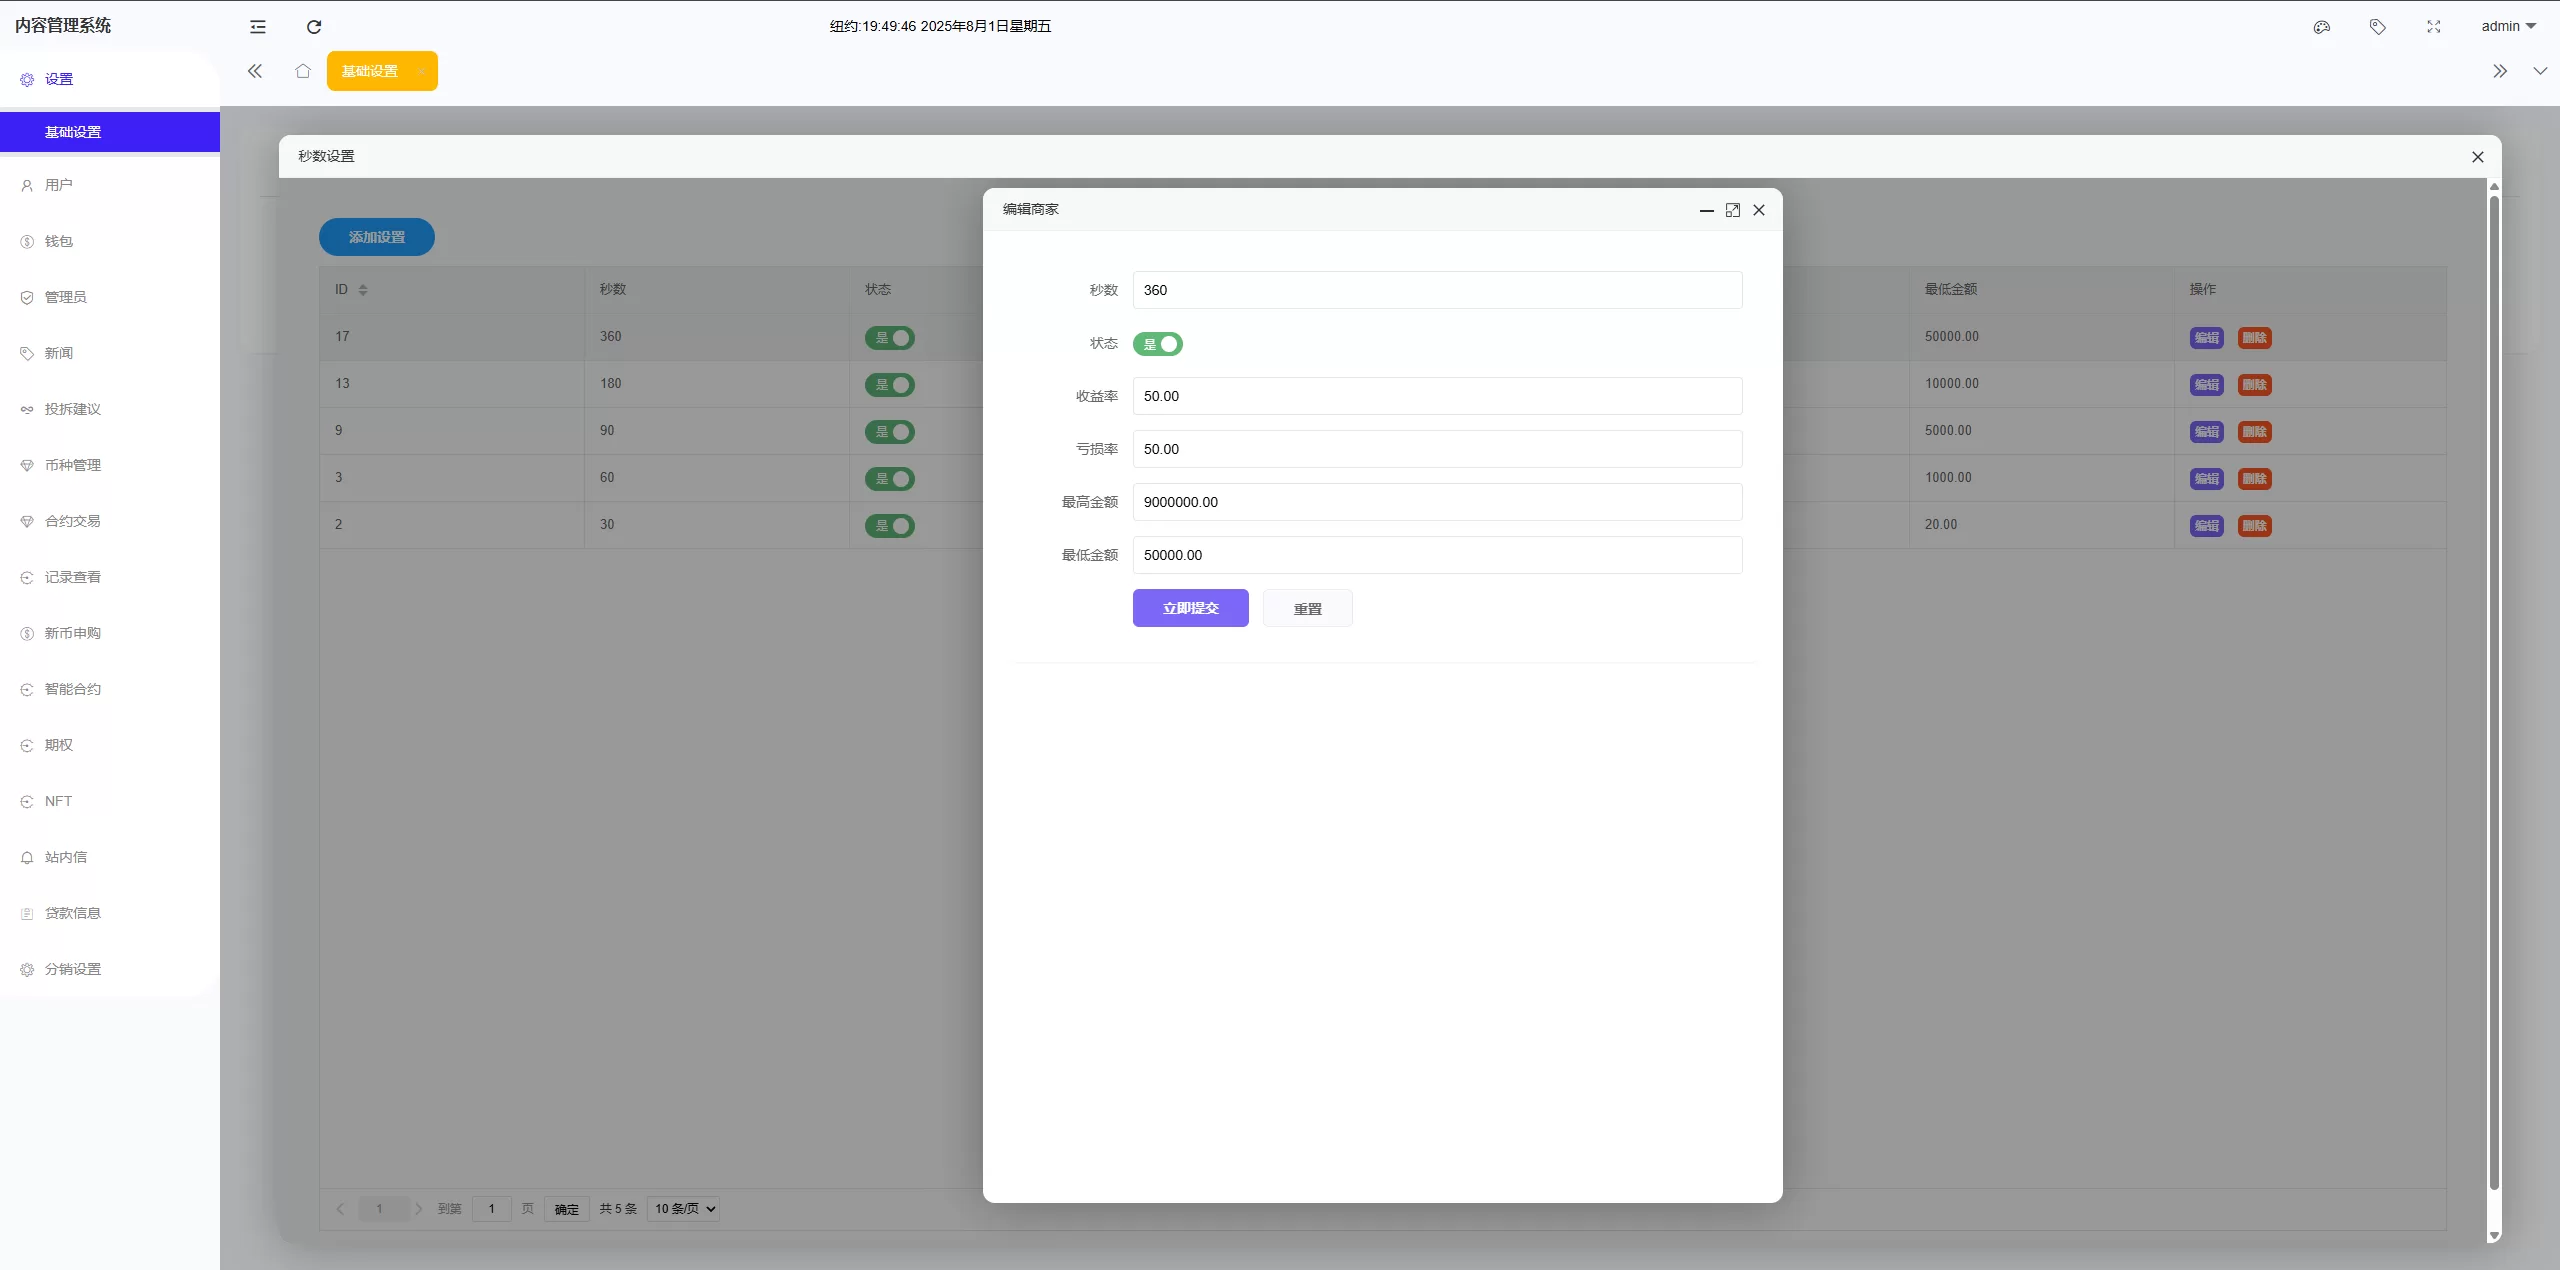
Task: Expand the tab options chevron dropdown
Action: 2540,71
